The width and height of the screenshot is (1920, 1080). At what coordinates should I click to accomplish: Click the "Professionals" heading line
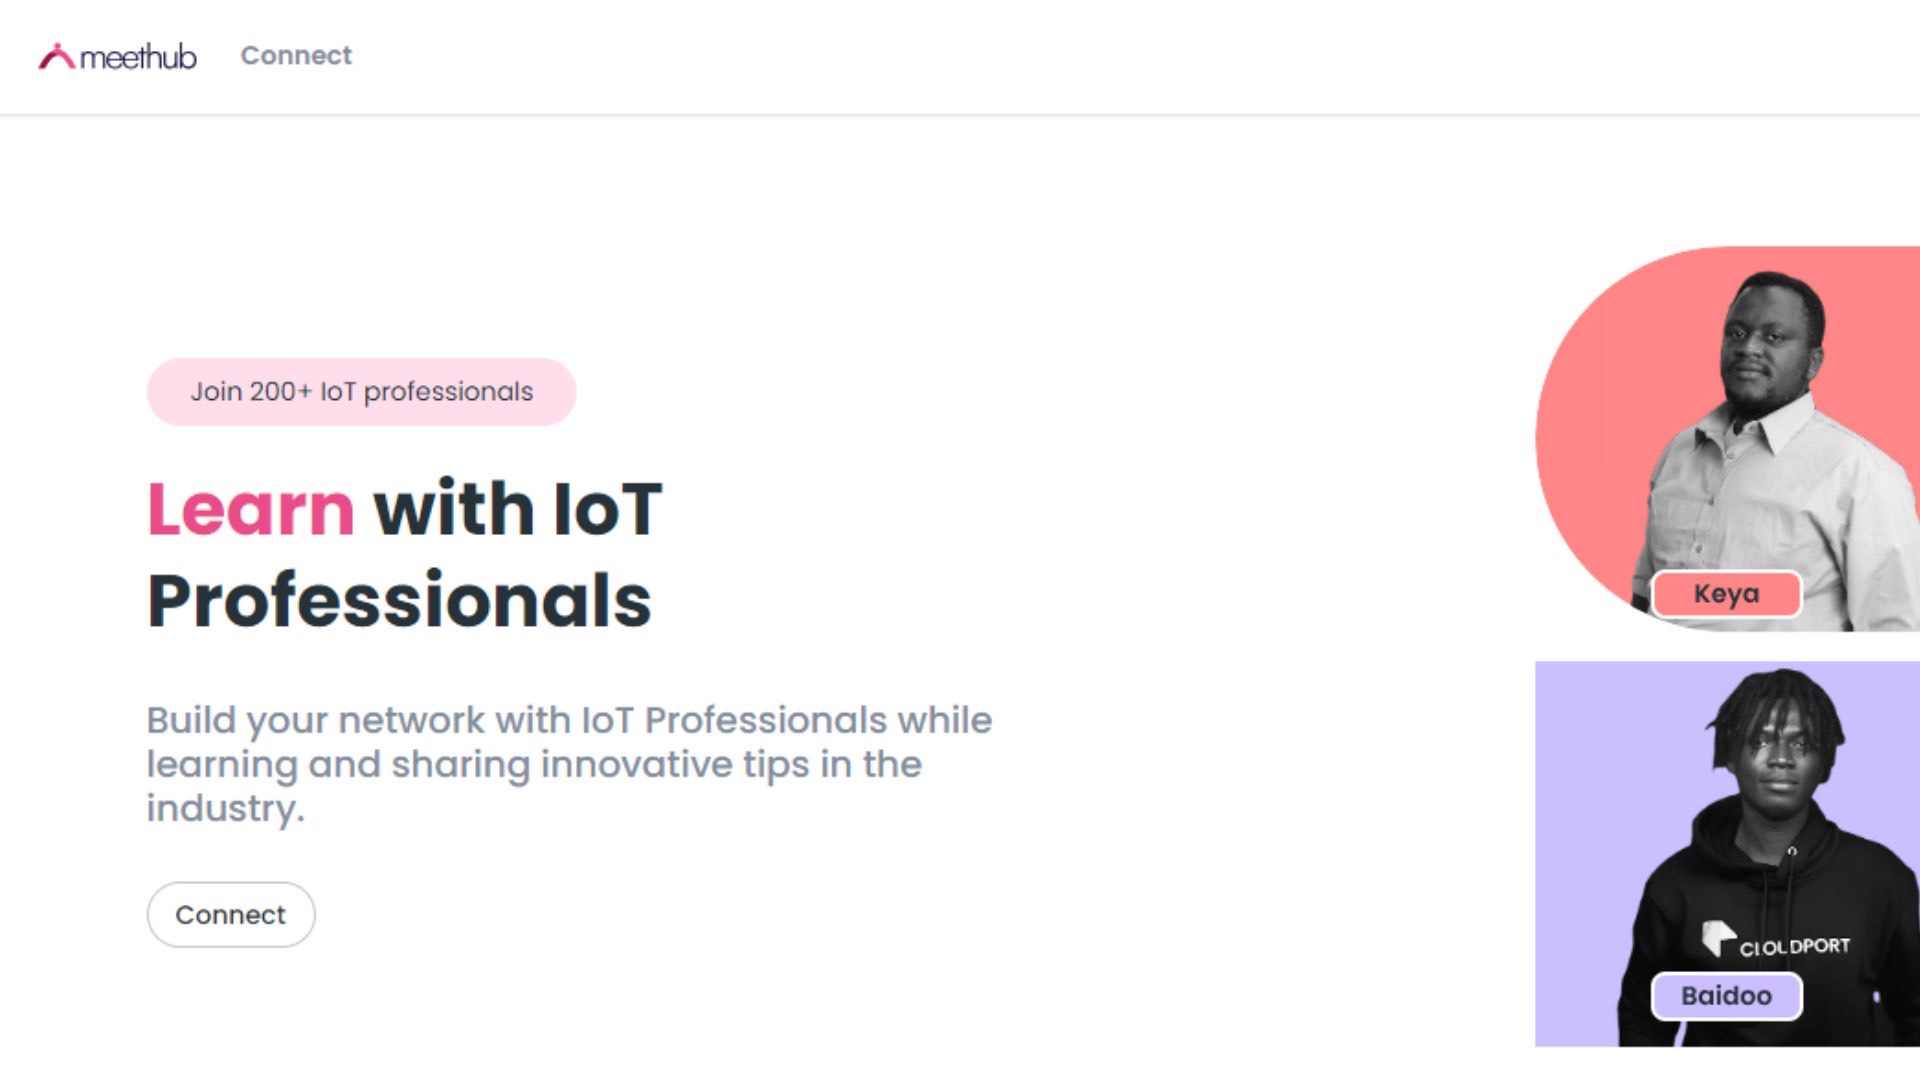pyautogui.click(x=399, y=601)
